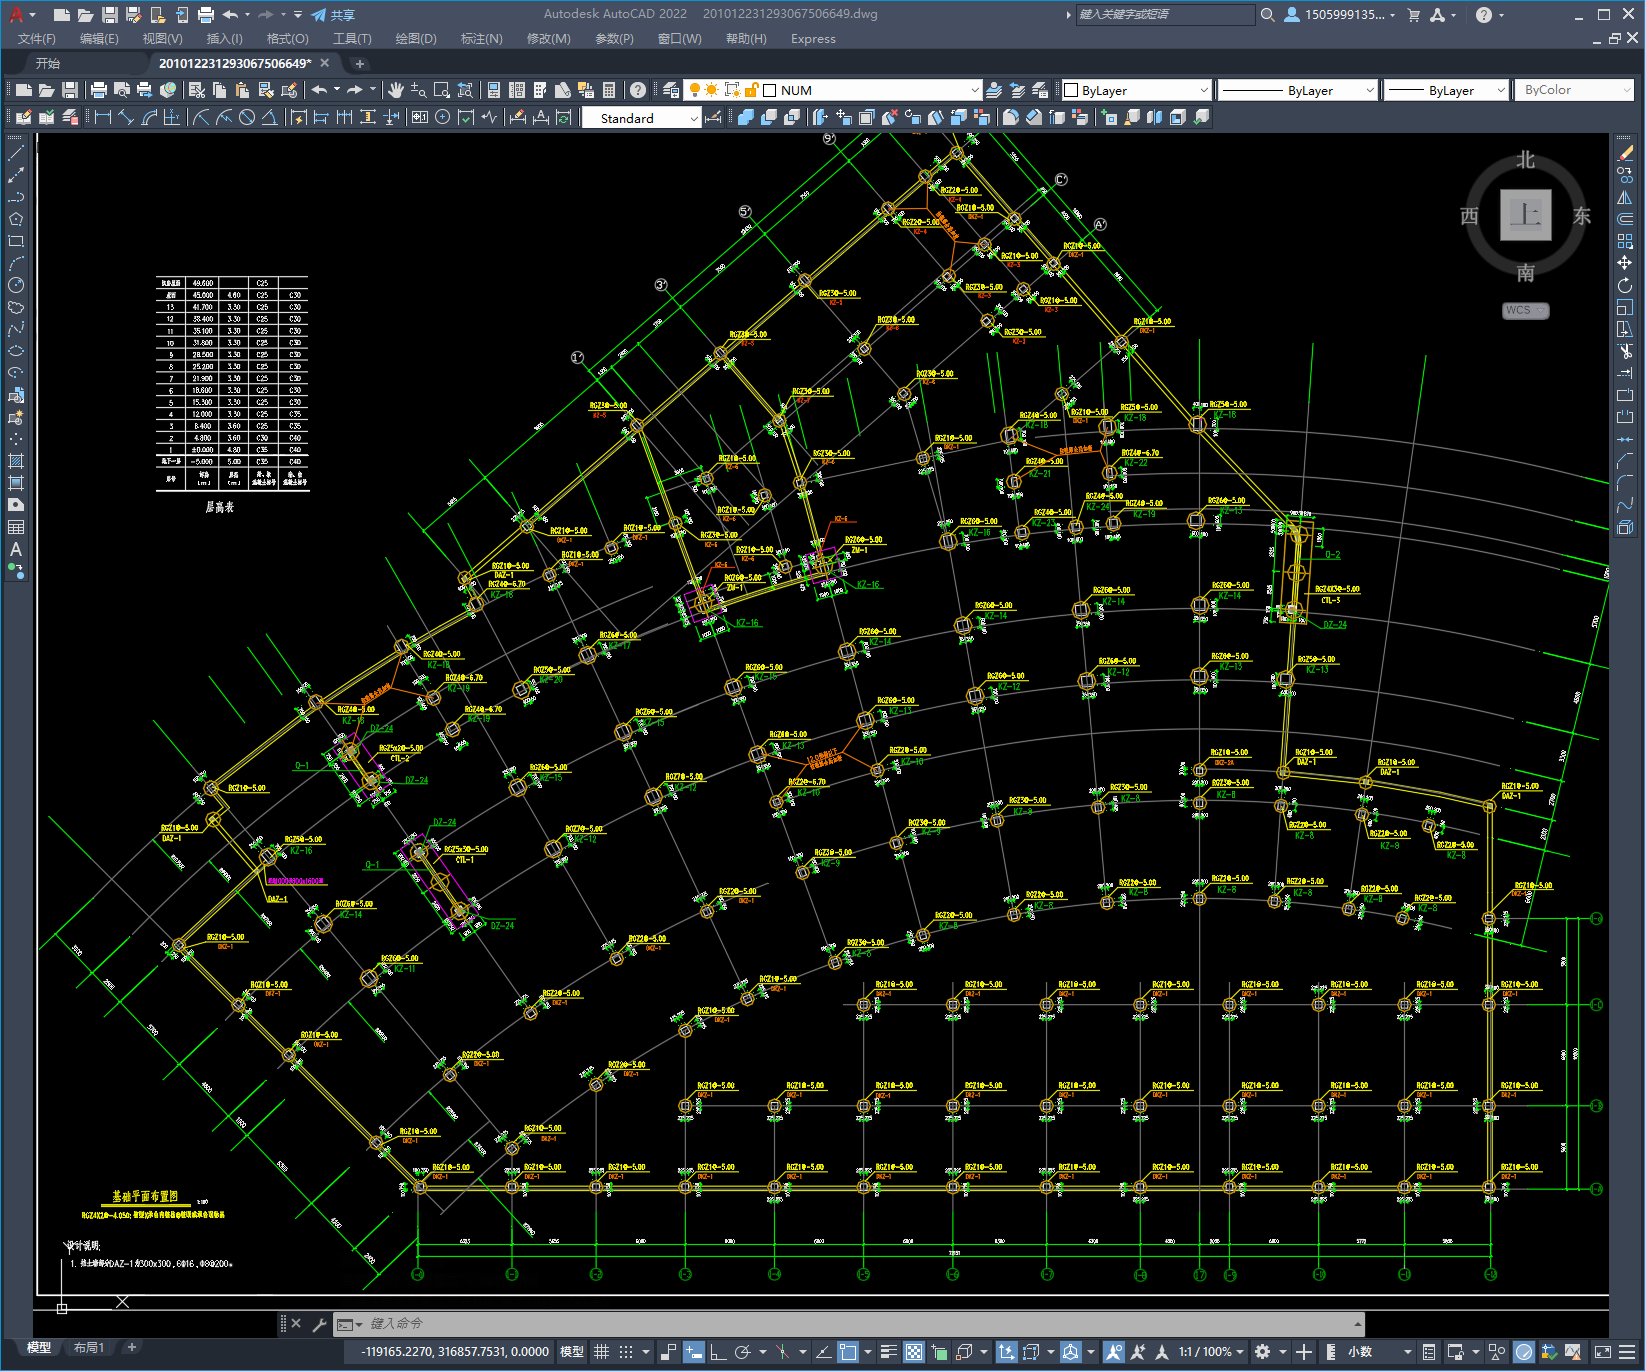Select the Erase tool in modify toolbar
The width and height of the screenshot is (1645, 1371).
pos(1625,153)
